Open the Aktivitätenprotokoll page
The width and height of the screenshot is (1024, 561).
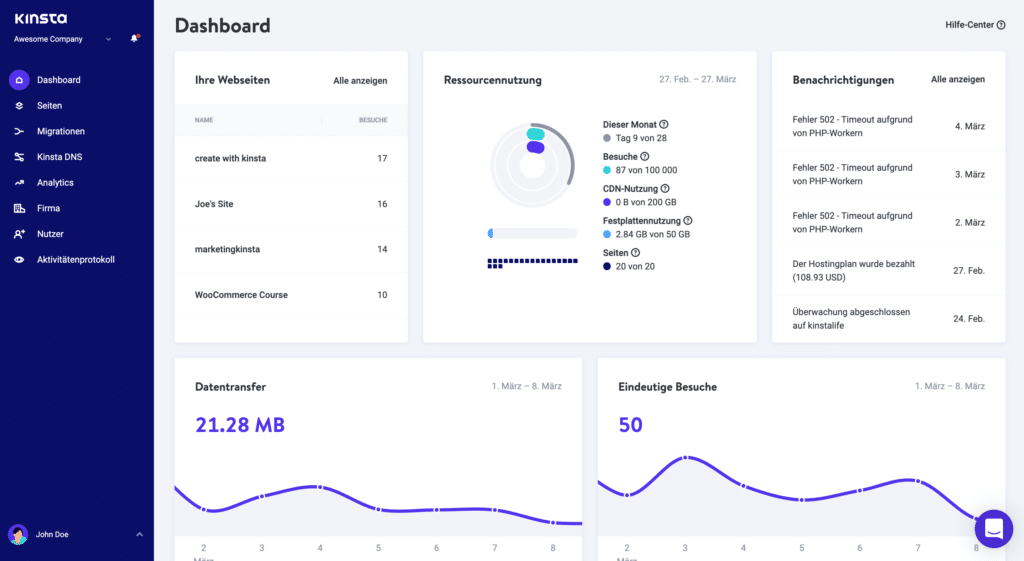click(75, 260)
